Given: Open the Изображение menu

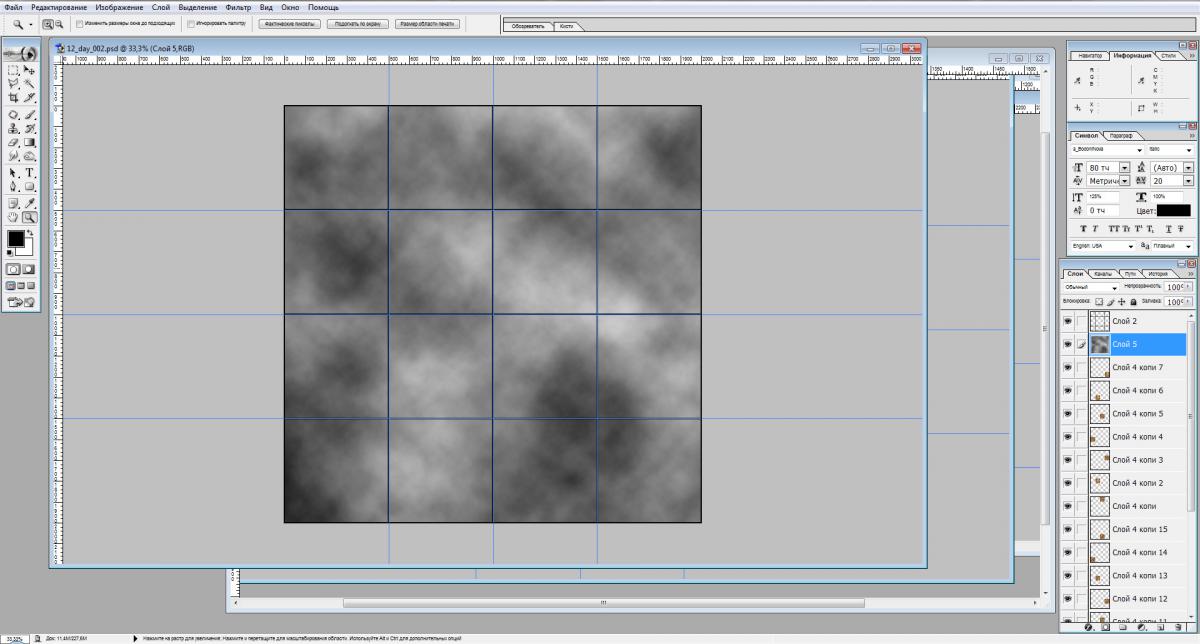Looking at the screenshot, I should [119, 7].
